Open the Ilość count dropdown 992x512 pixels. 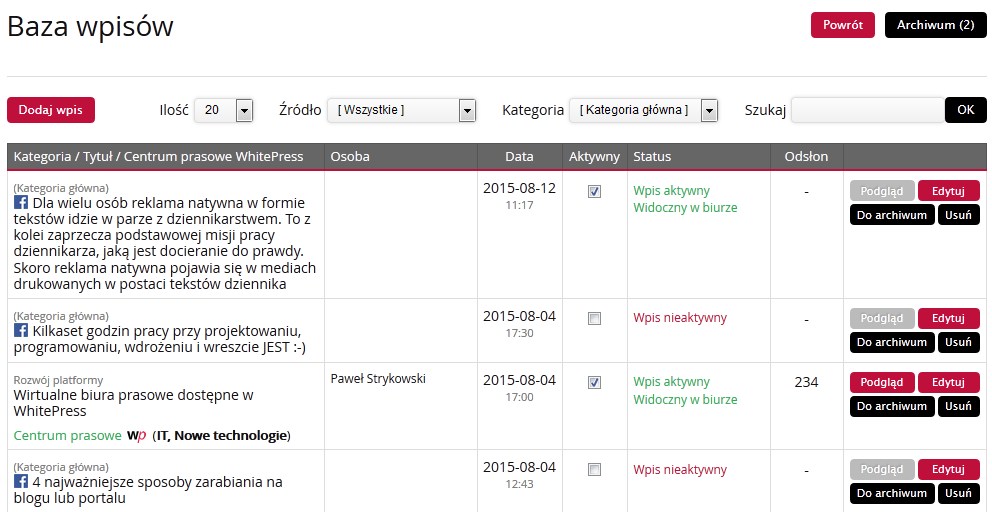pos(223,110)
